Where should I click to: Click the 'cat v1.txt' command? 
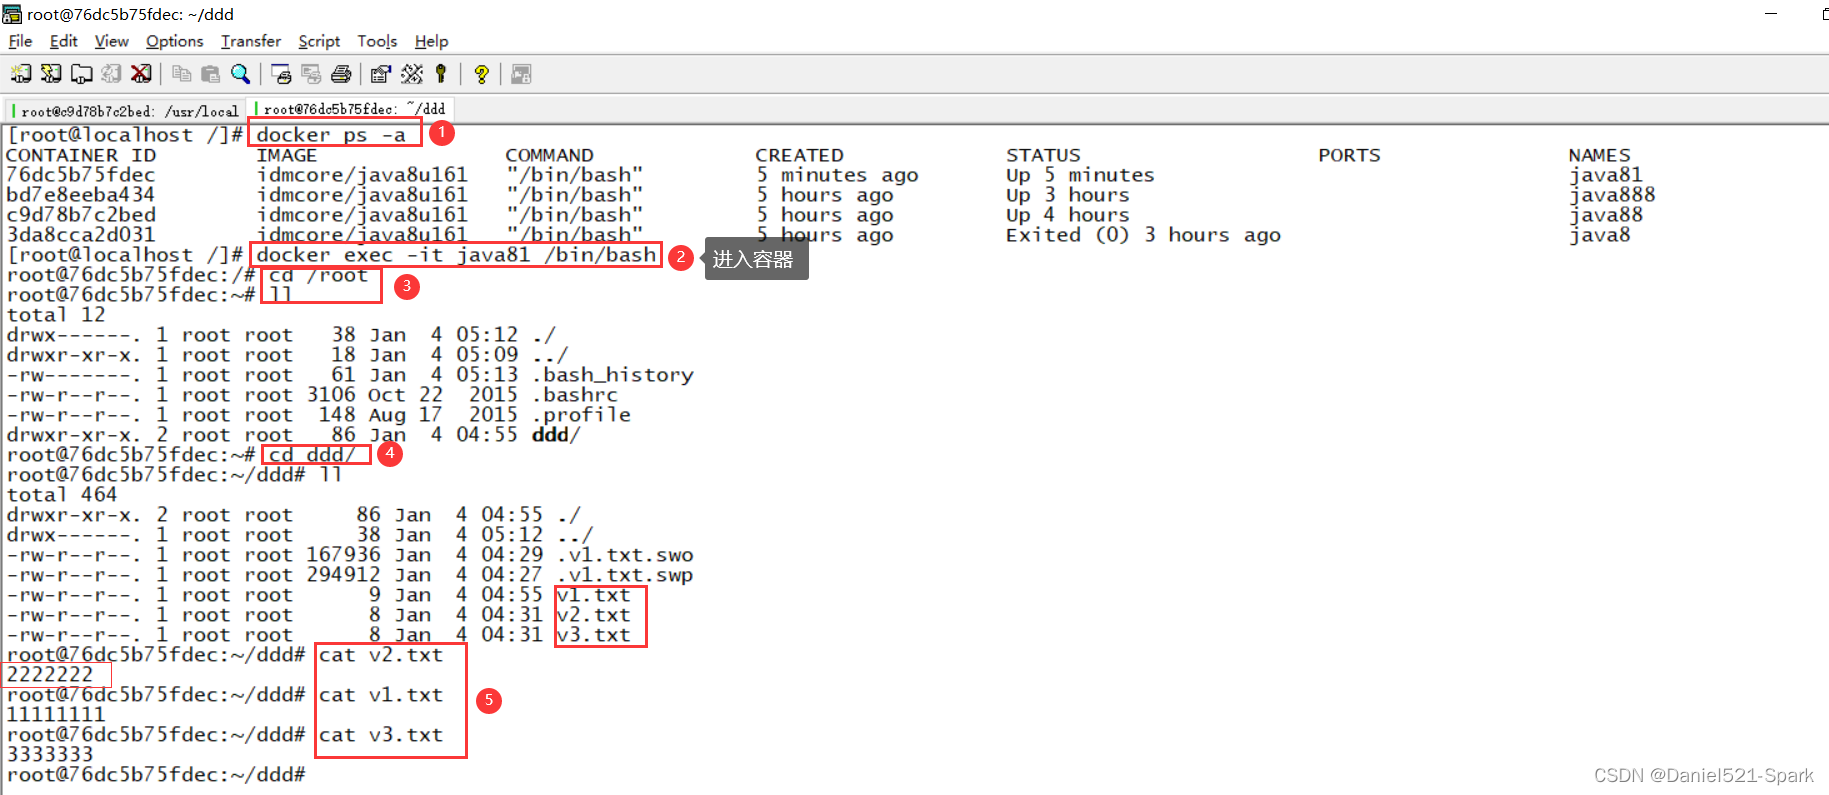[x=381, y=695]
